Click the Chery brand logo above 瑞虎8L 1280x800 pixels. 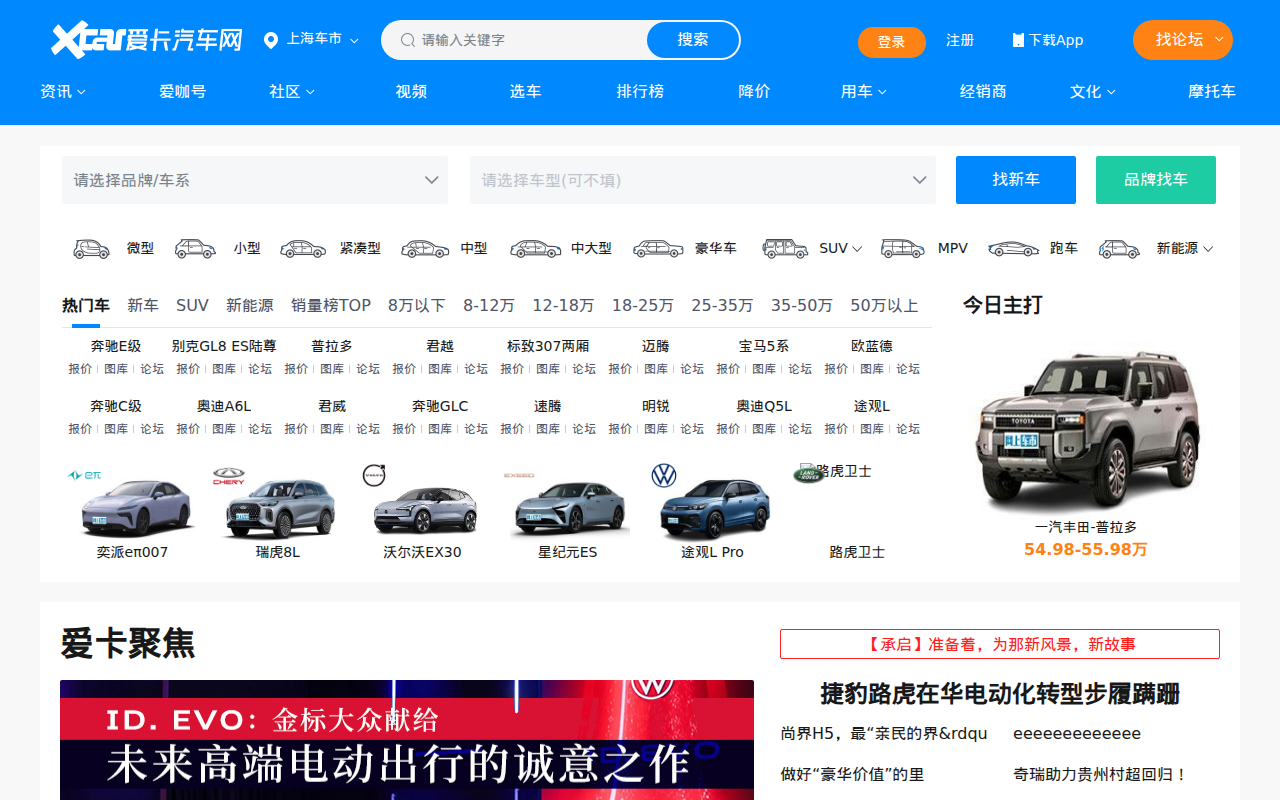point(228,476)
